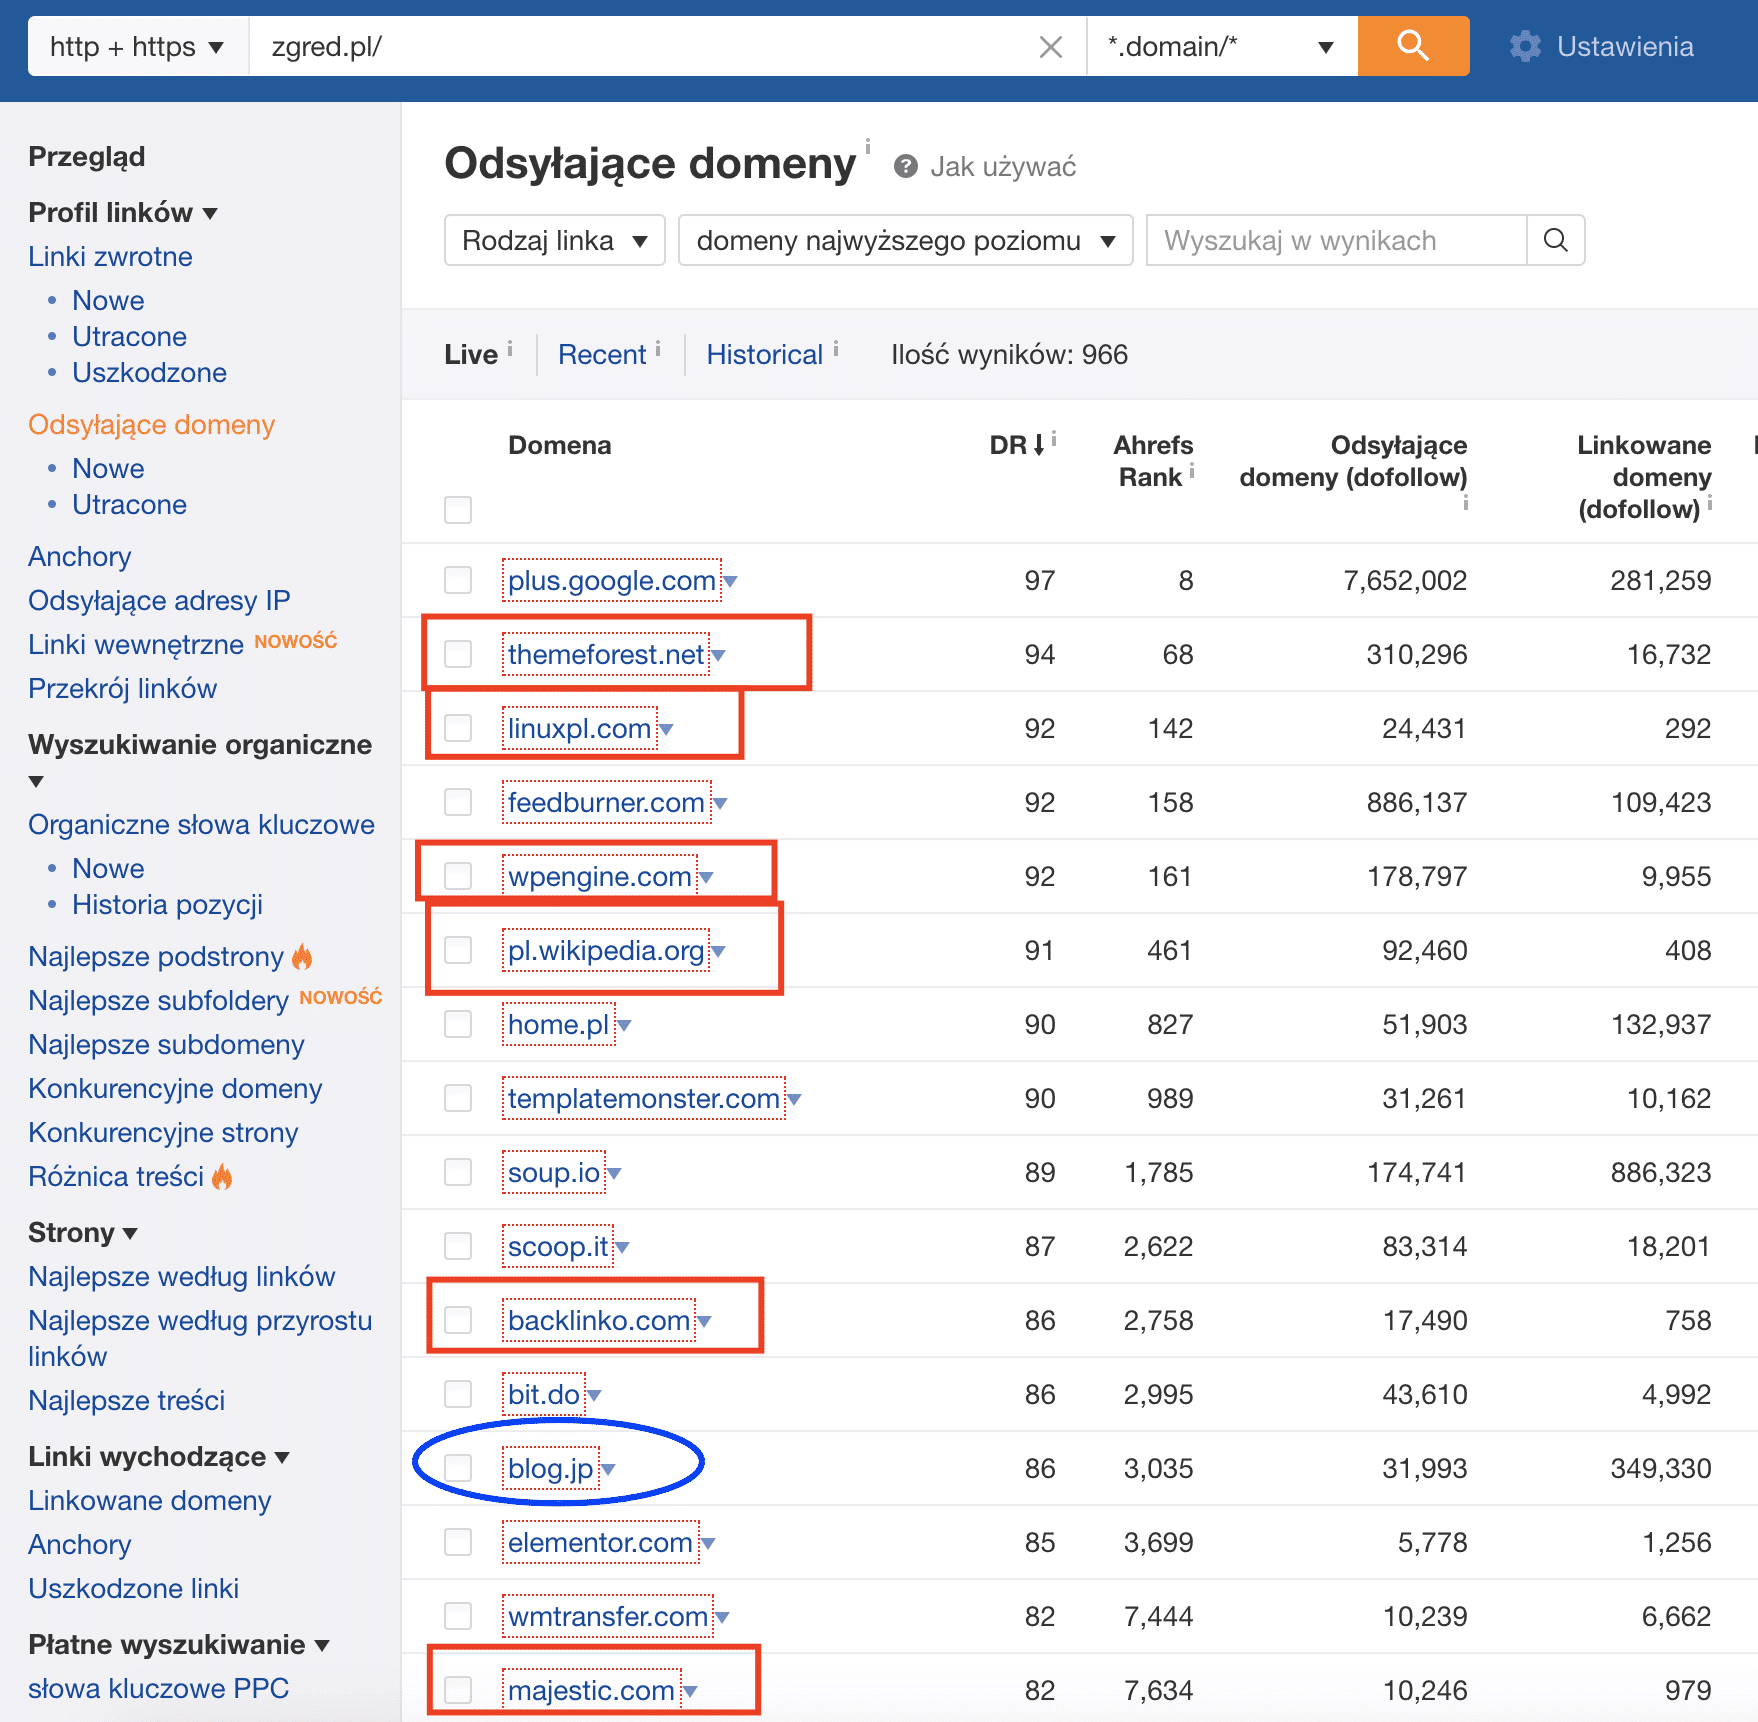Open the Rodzaj linka dropdown
Image resolution: width=1758 pixels, height=1722 pixels.
(554, 240)
